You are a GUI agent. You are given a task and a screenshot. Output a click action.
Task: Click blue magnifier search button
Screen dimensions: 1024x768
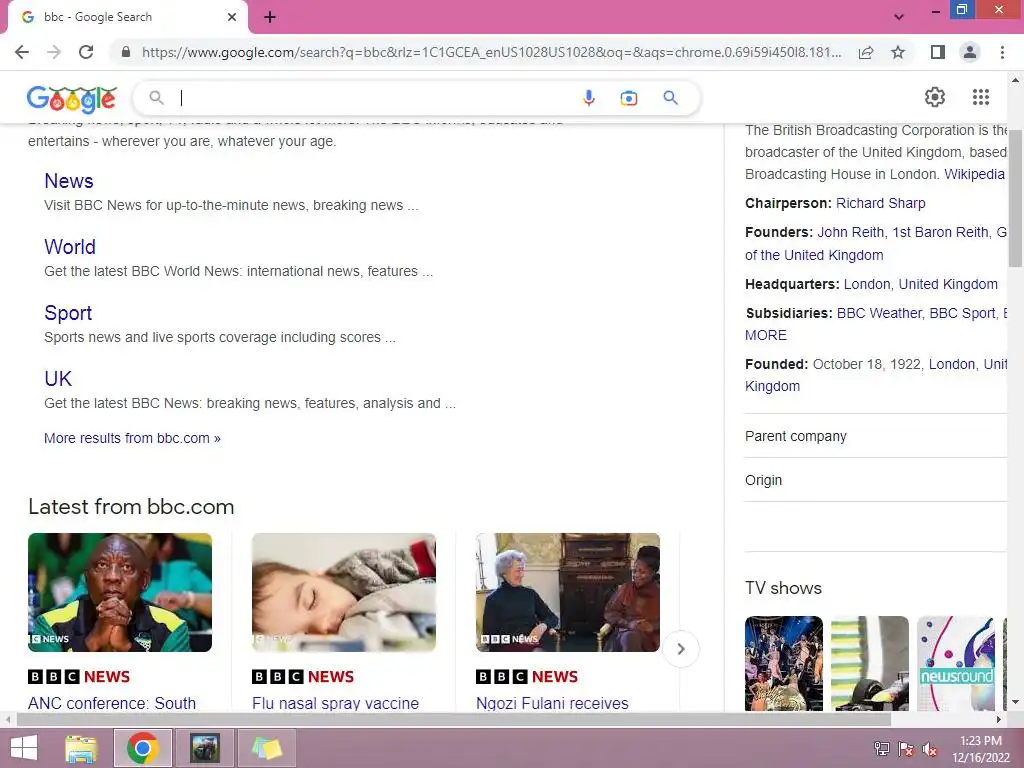pyautogui.click(x=671, y=98)
